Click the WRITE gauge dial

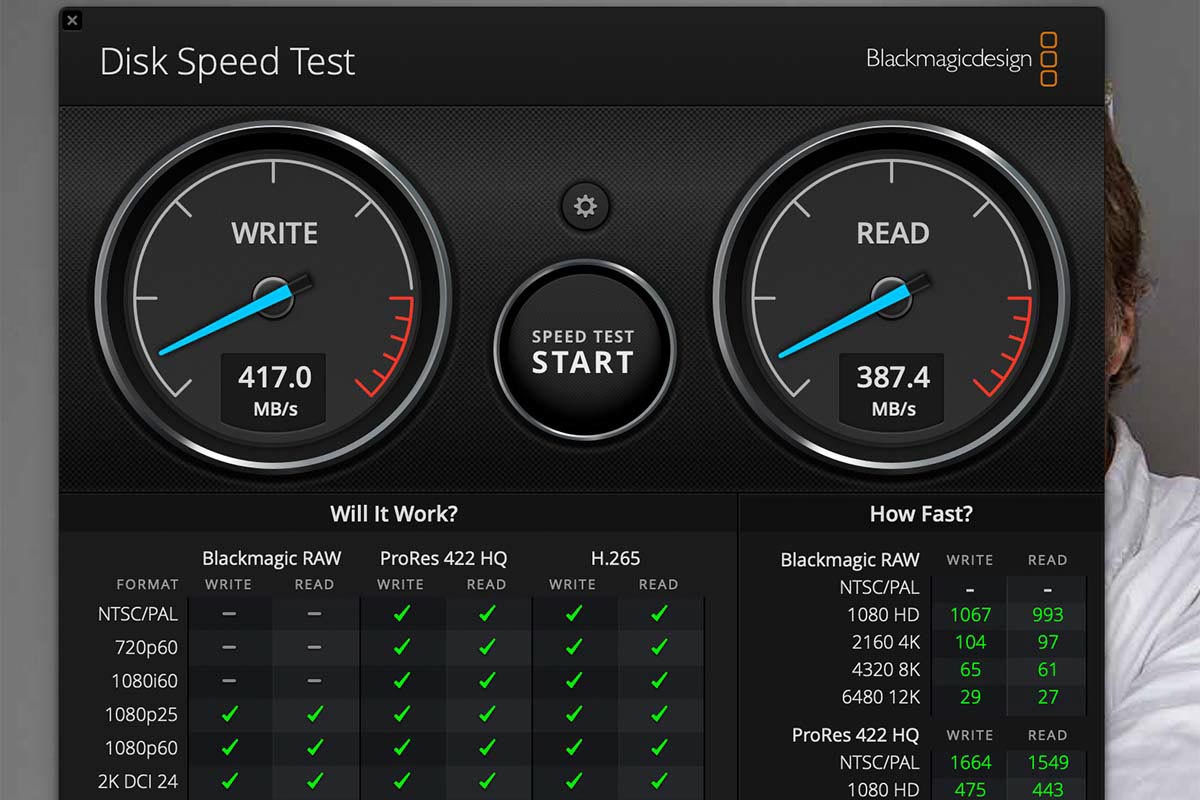pyautogui.click(x=273, y=296)
